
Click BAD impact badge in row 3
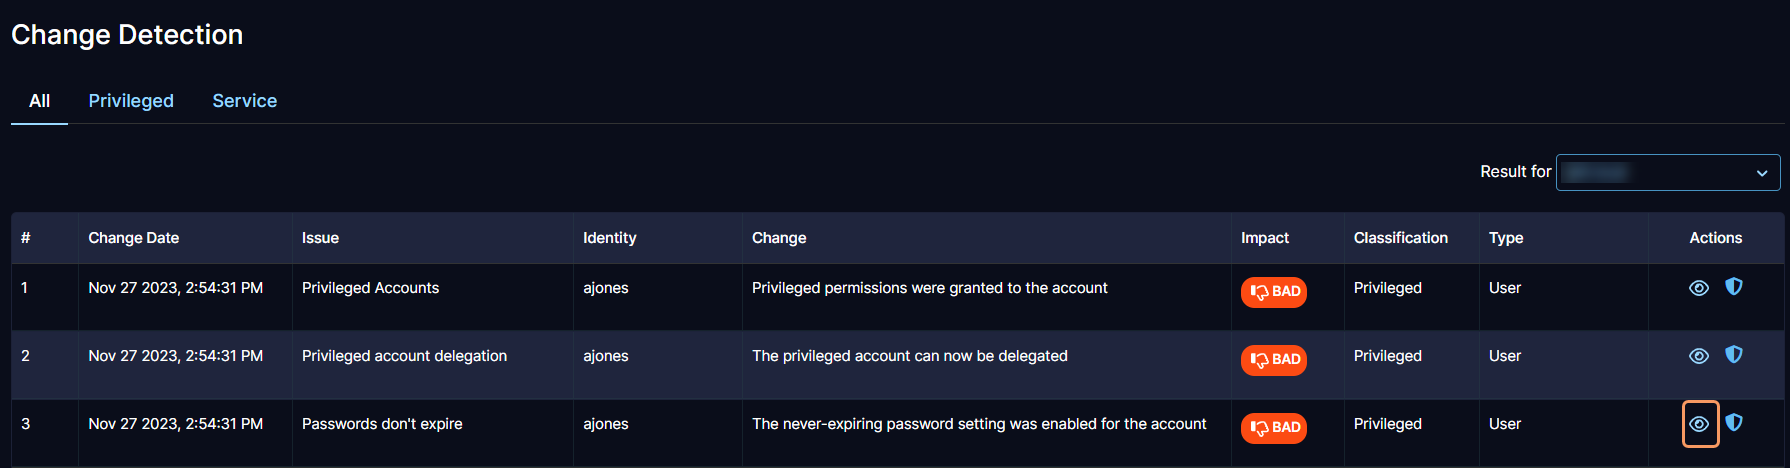[1274, 428]
